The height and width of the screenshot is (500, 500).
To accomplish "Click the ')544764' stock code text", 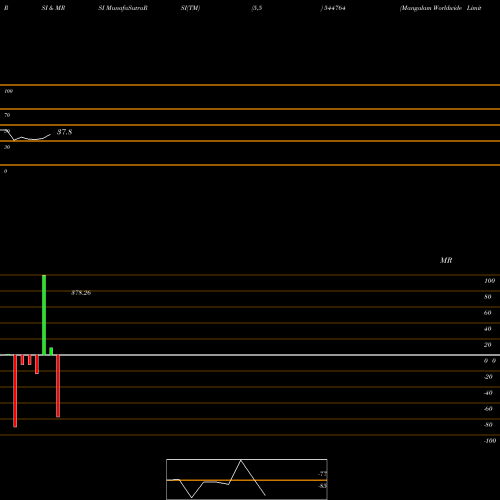I will [x=333, y=8].
